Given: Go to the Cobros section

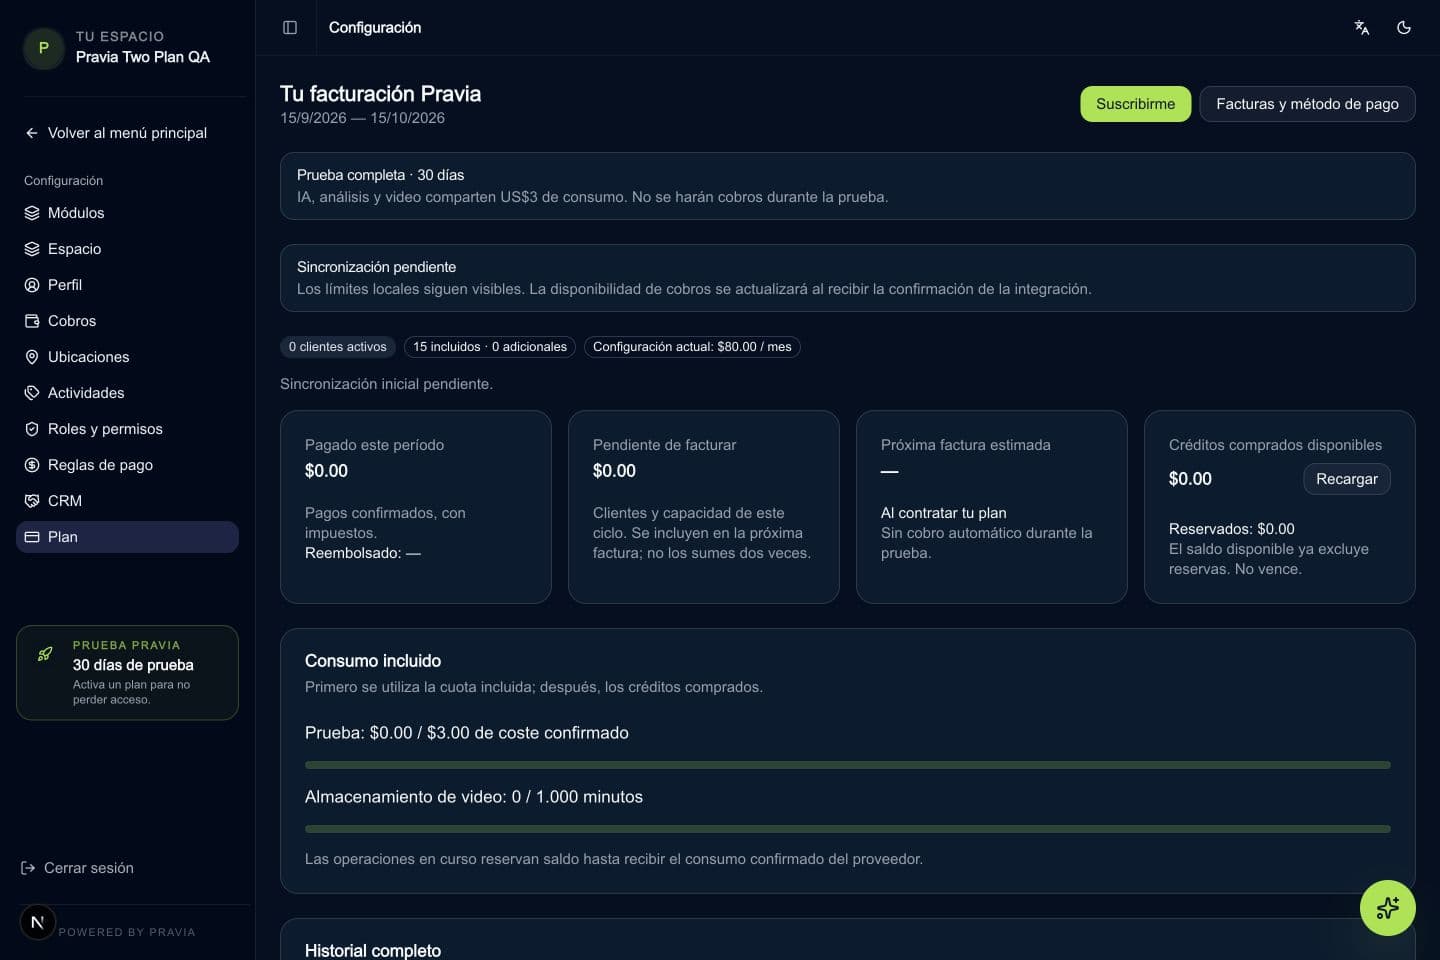Looking at the screenshot, I should pos(127,321).
